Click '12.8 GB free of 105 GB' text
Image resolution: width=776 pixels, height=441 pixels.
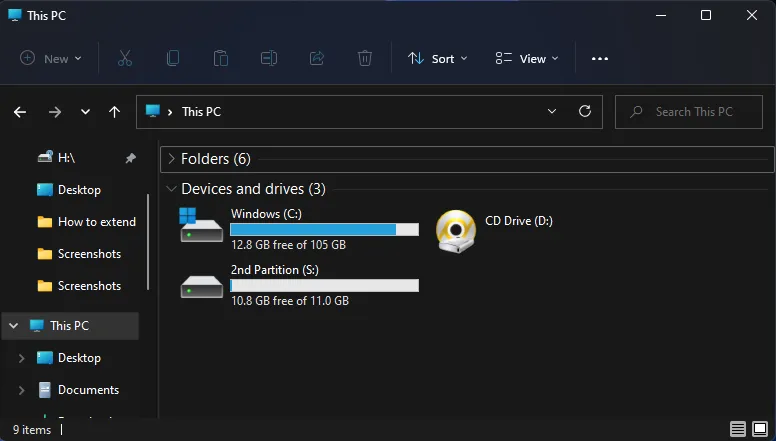(x=289, y=245)
